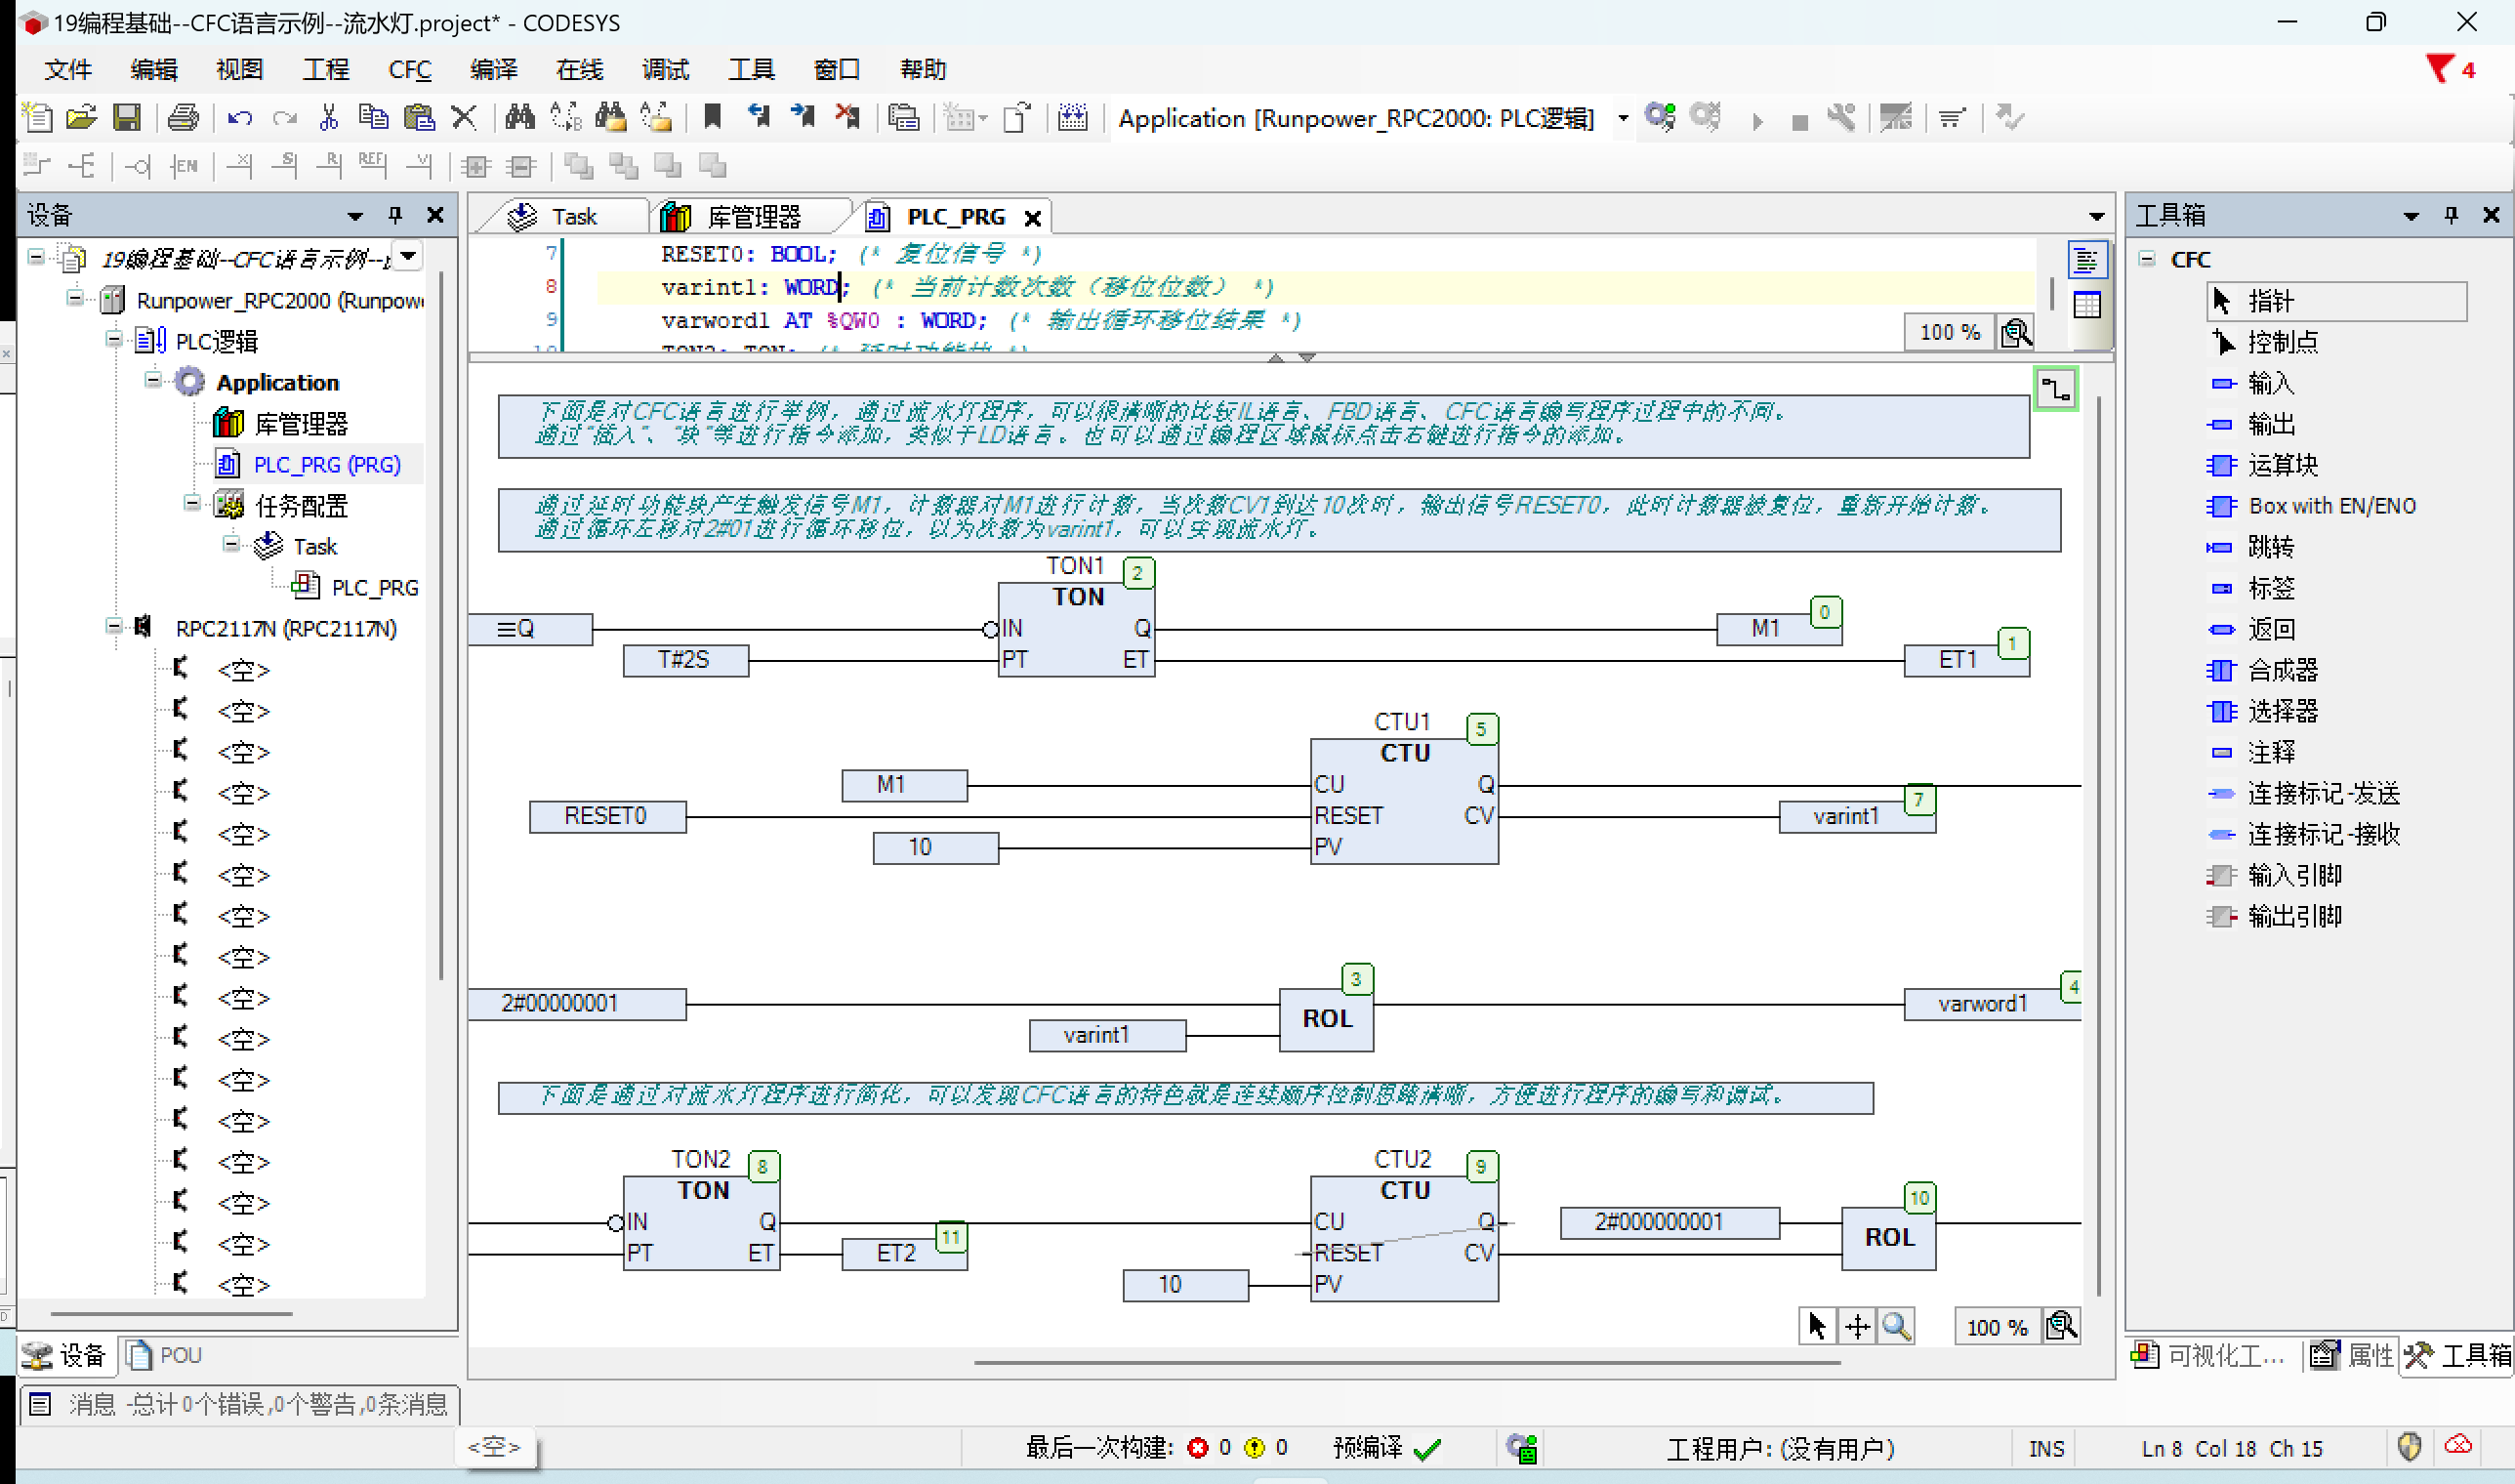Toggle bookmark with the bookmark icon
The height and width of the screenshot is (1484, 2515).
coord(713,118)
